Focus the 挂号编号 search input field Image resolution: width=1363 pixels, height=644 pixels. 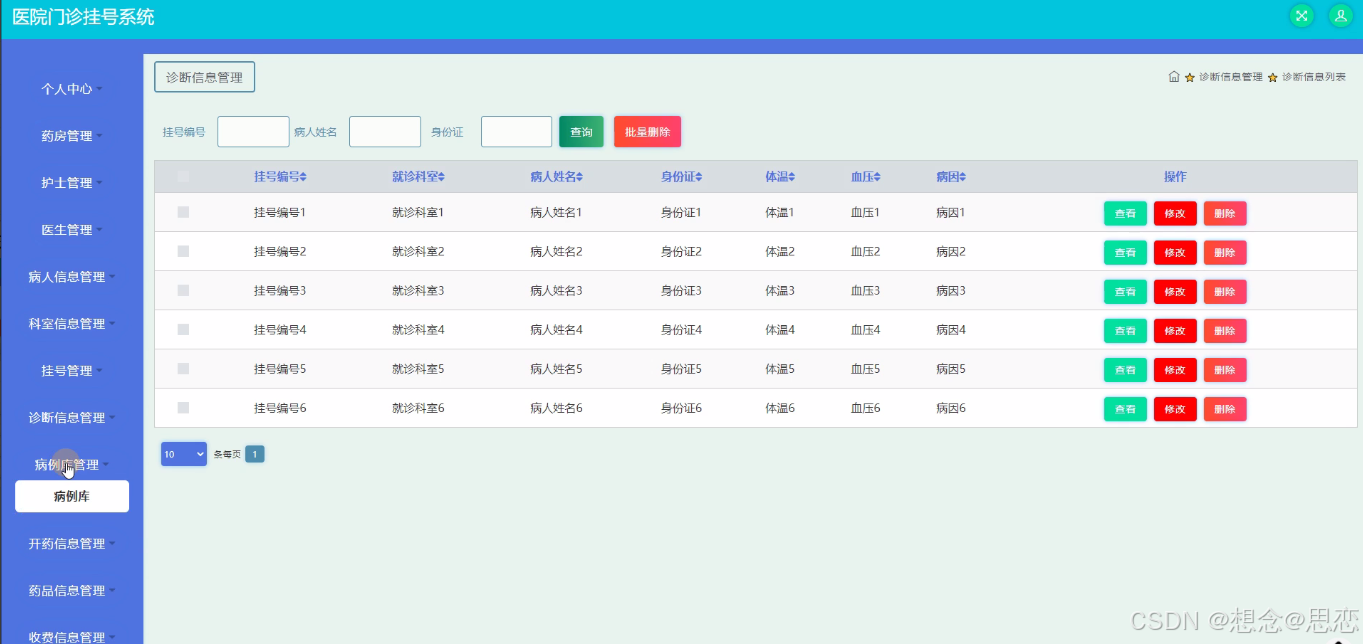pyautogui.click(x=253, y=132)
